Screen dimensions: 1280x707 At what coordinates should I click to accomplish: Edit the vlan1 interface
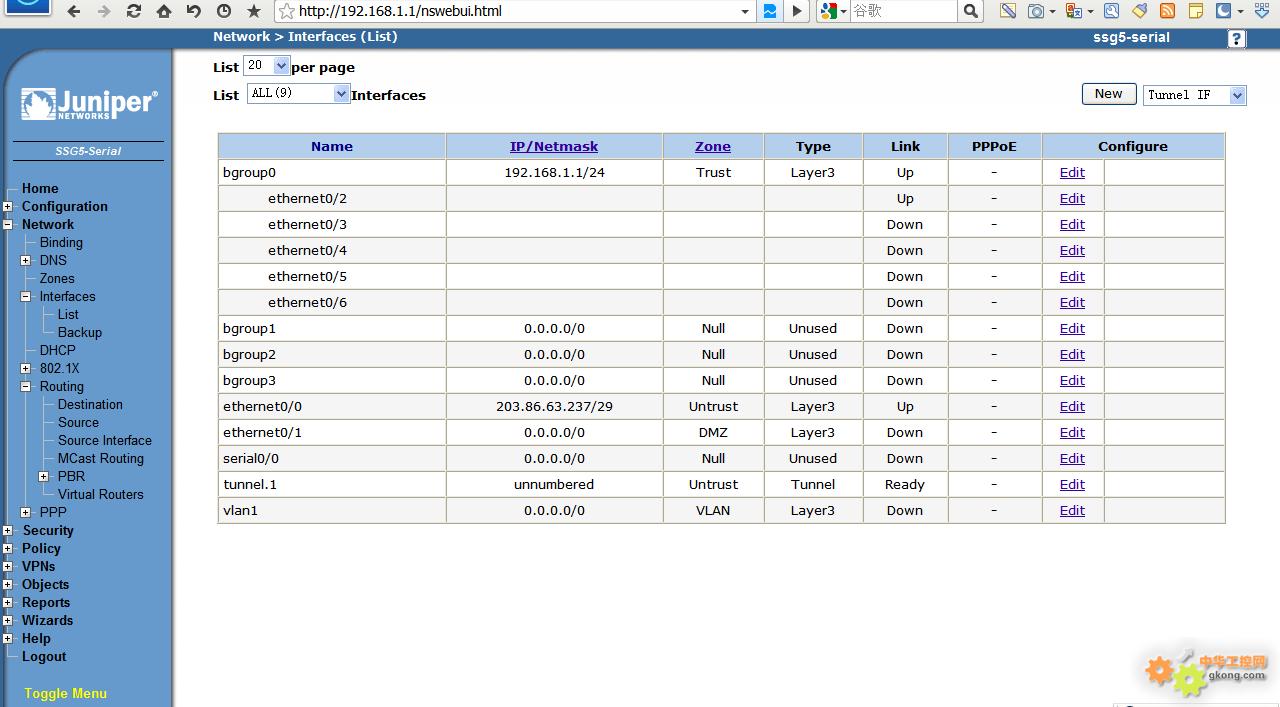click(1072, 510)
